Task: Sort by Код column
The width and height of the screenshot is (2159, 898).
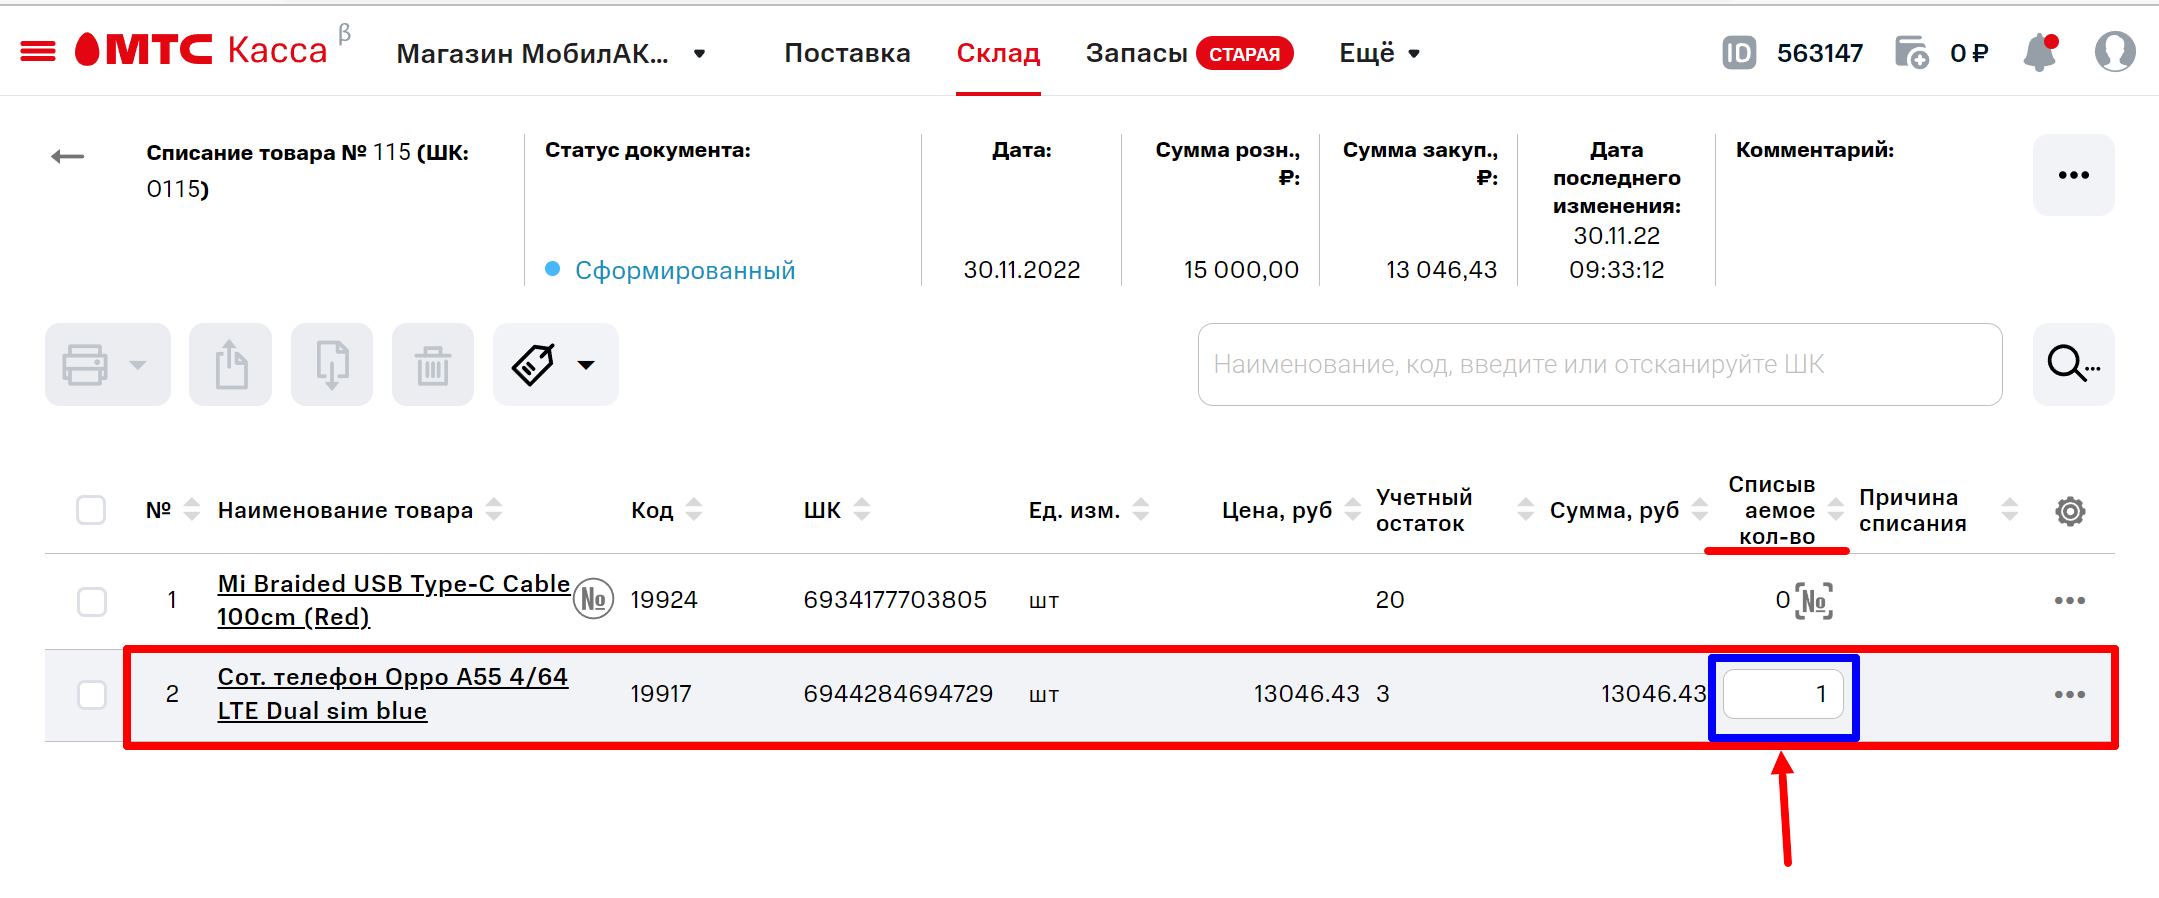Action: point(694,510)
